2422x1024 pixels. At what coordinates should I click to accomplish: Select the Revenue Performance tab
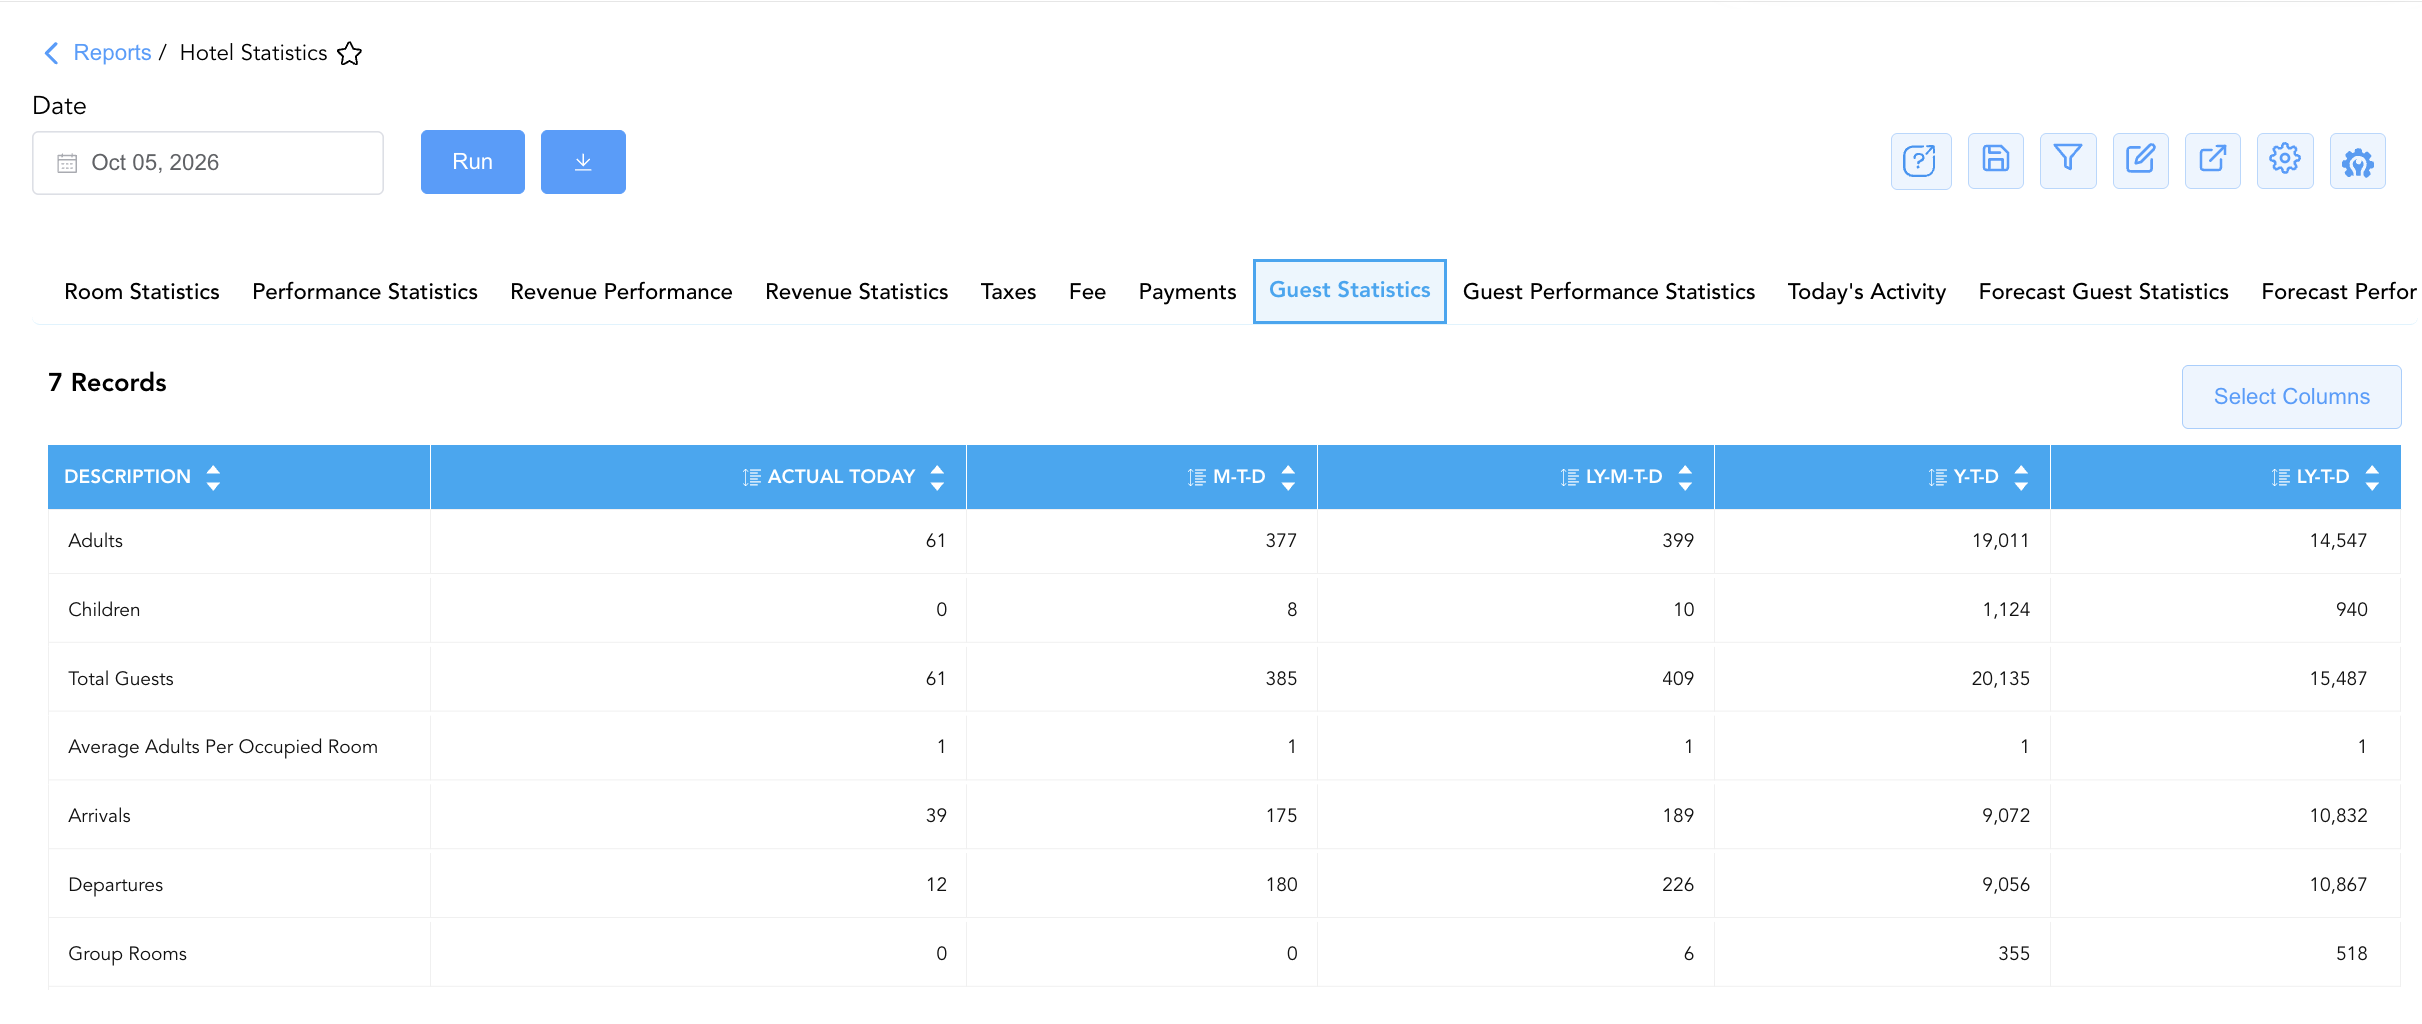(x=621, y=292)
